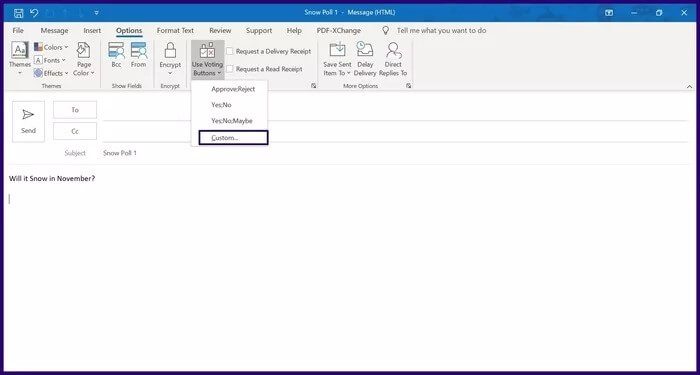Open the Save Sent Item To menu
The image size is (700, 375).
pos(338,59)
